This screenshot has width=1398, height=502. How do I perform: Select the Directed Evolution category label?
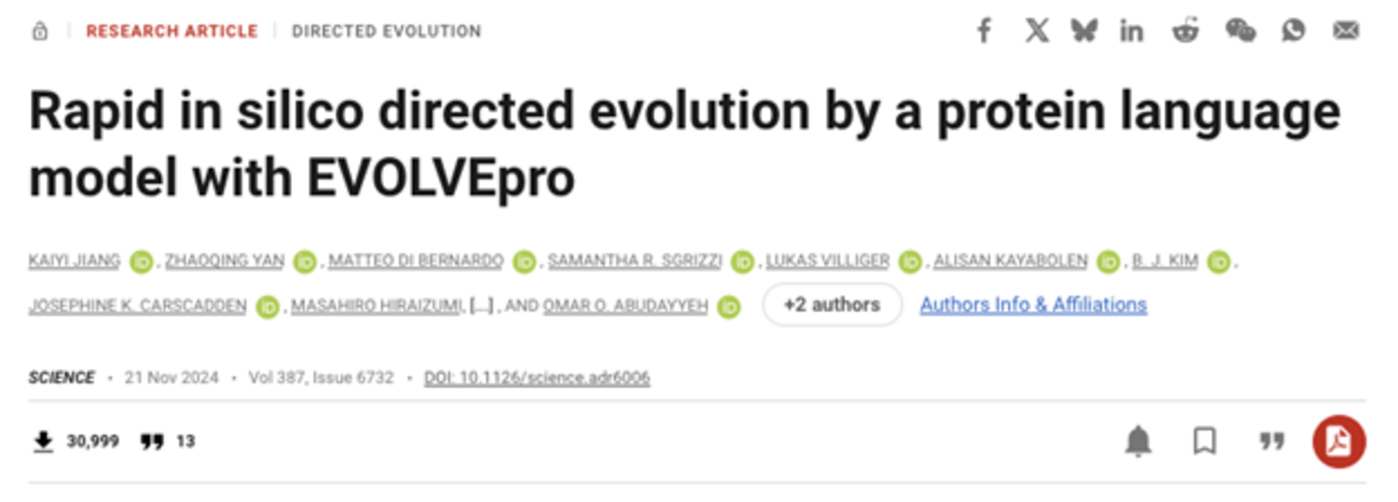[386, 31]
